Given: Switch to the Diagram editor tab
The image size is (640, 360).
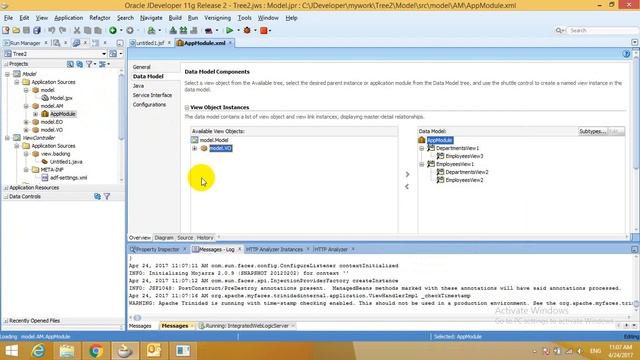Looking at the screenshot, I should point(164,238).
